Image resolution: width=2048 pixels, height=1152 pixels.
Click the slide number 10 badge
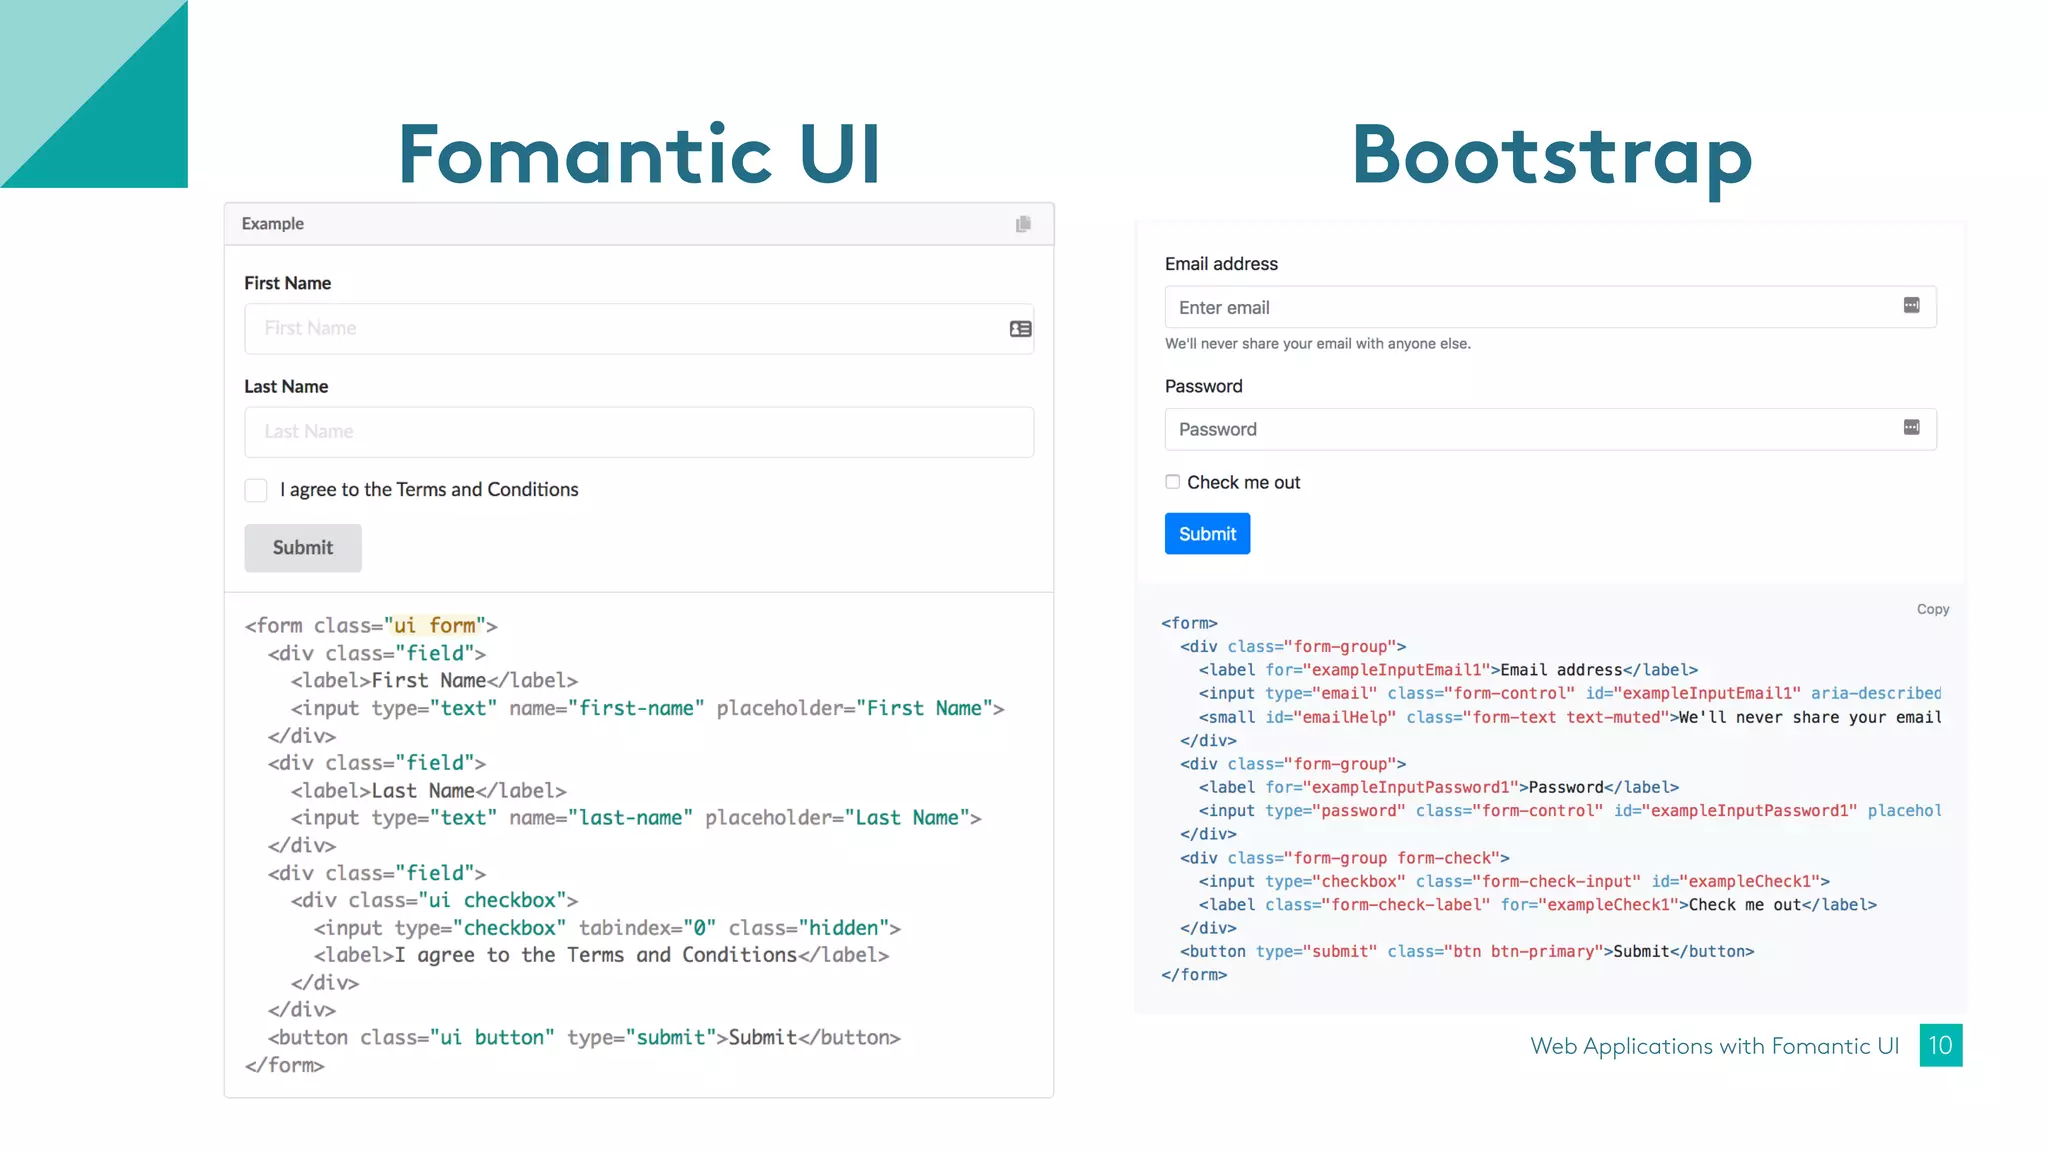1941,1045
